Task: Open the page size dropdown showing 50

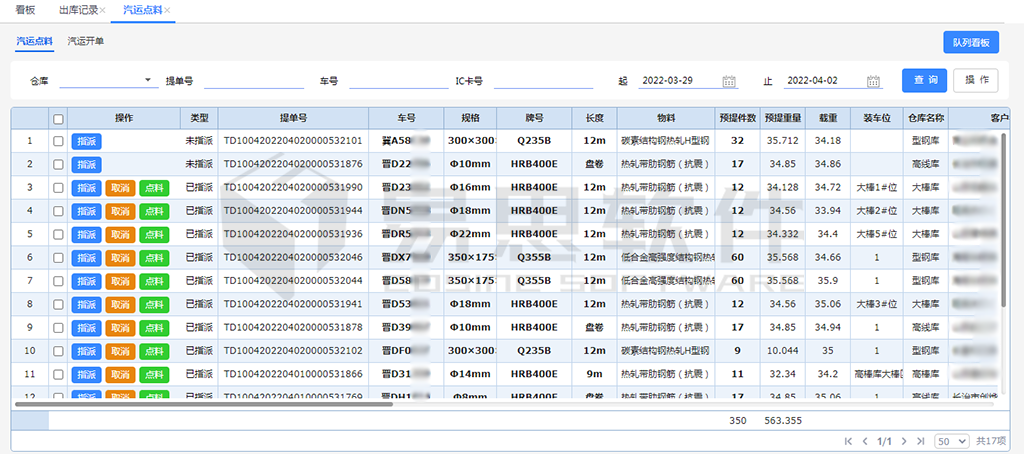Action: 951,441
